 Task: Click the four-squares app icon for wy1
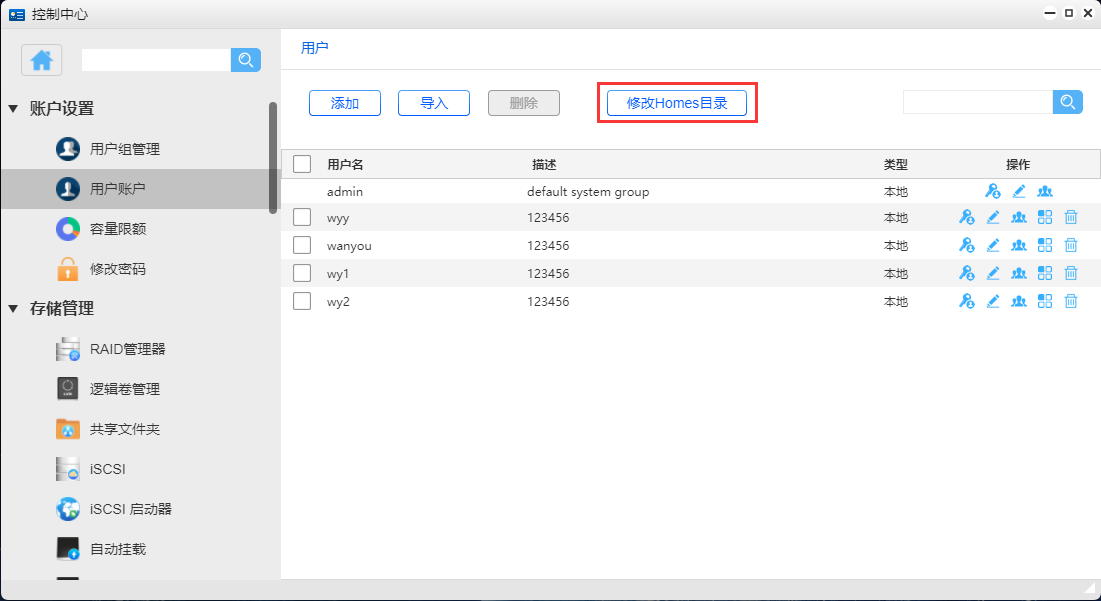[x=1045, y=273]
